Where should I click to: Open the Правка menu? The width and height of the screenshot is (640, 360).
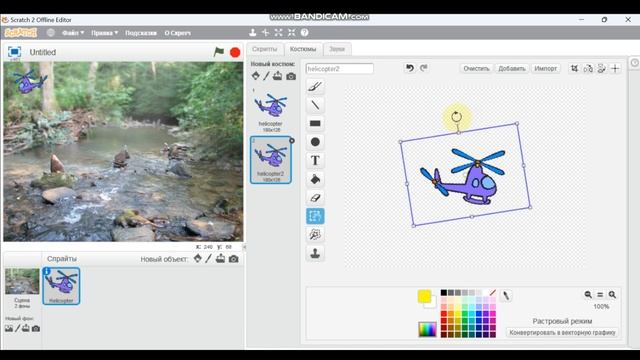[104, 33]
